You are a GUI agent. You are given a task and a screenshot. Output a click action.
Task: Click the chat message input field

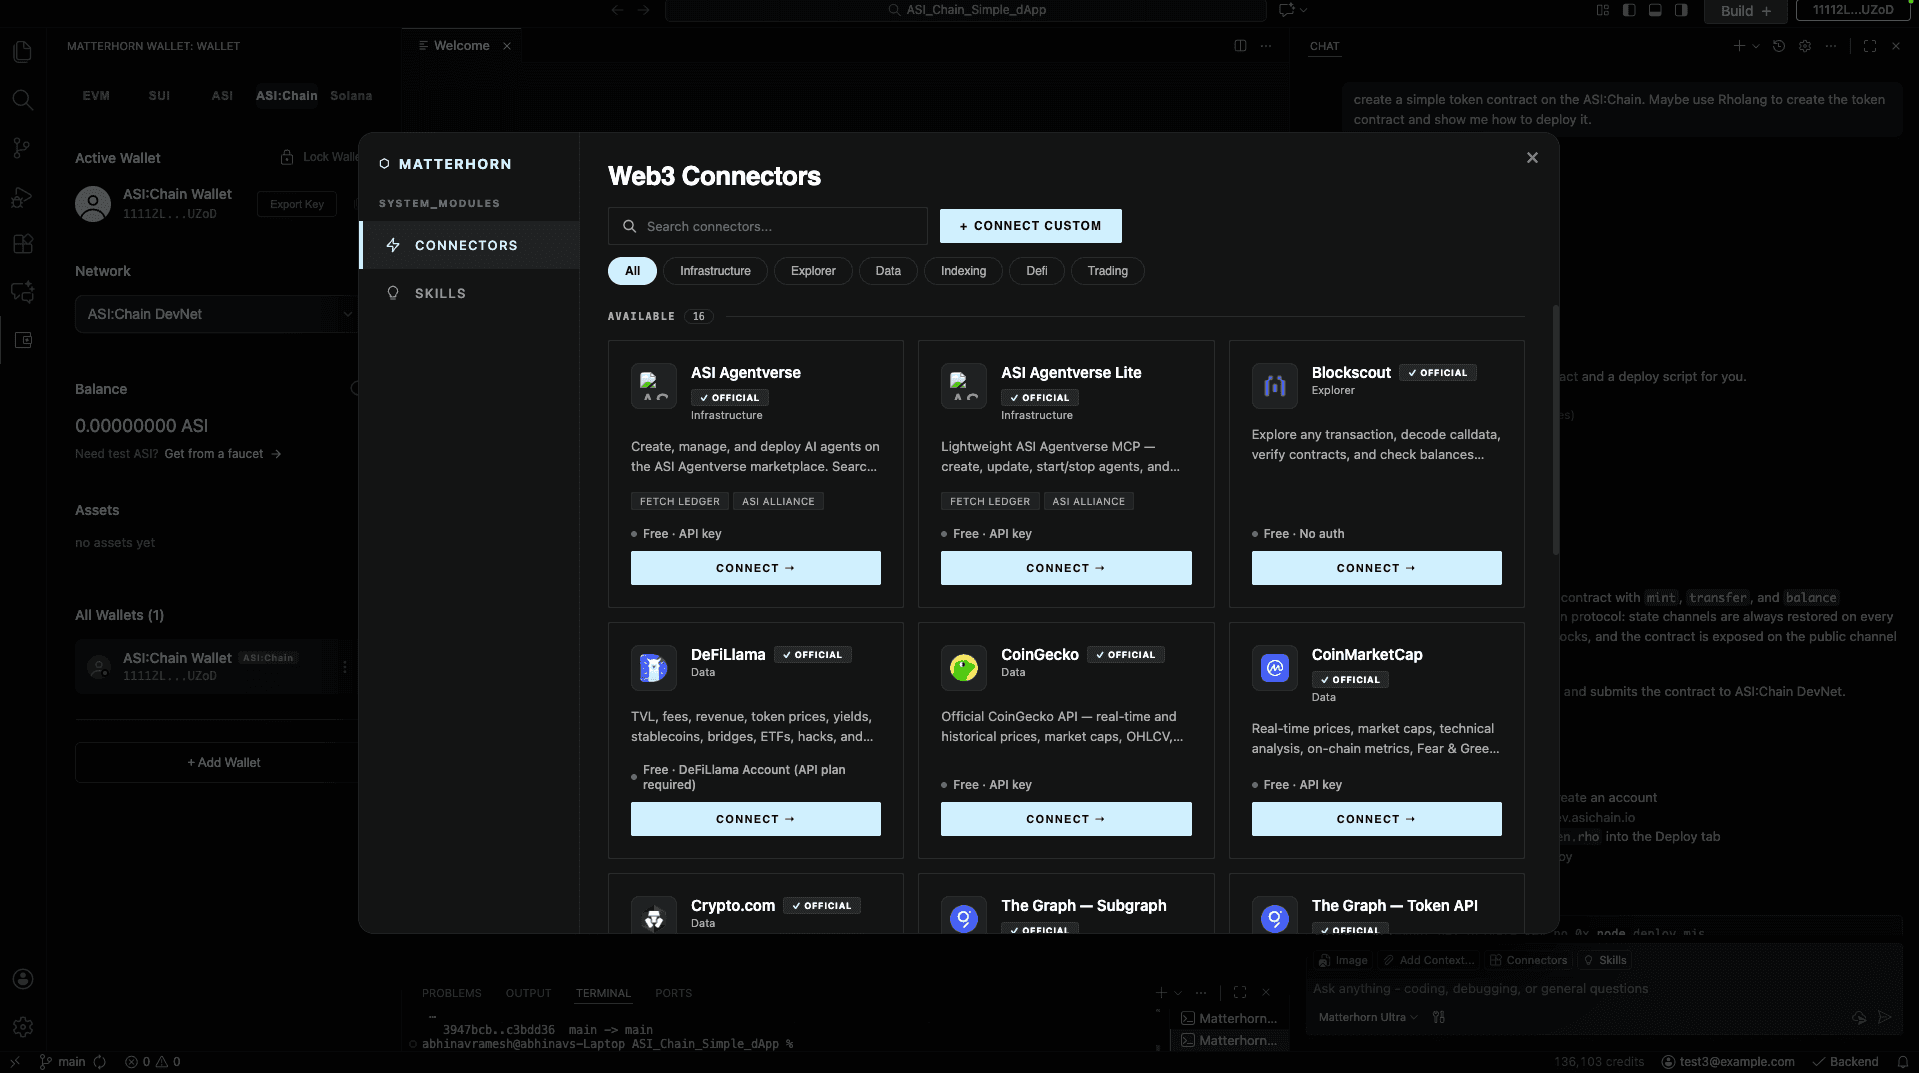click(x=1604, y=989)
